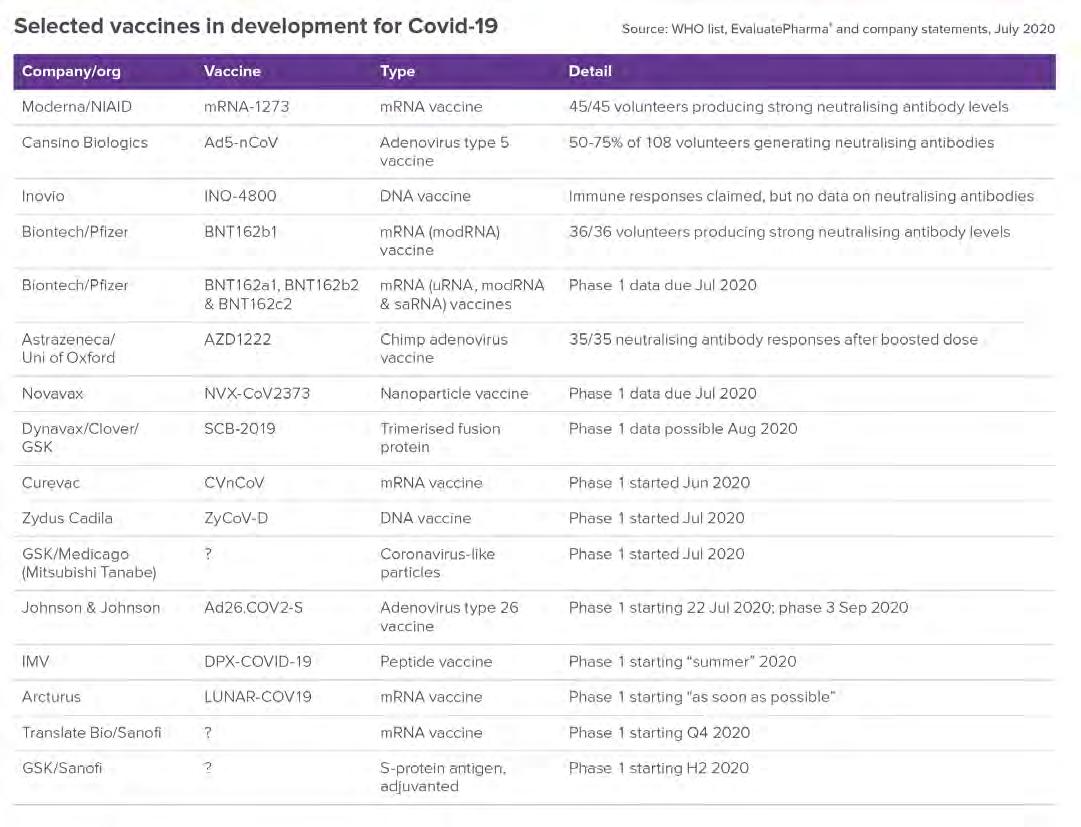Select the 'DPX-COVID-19' vaccine cell
The width and height of the screenshot is (1081, 827).
(x=257, y=662)
